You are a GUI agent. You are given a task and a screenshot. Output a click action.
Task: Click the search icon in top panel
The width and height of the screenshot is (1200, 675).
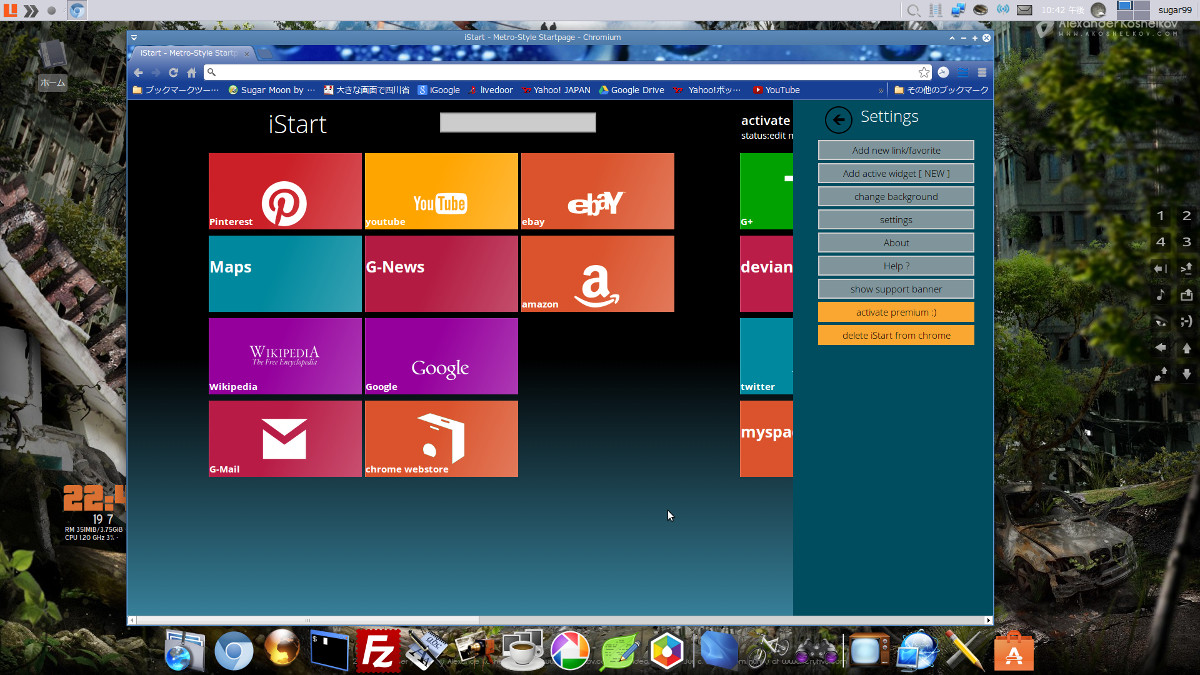(914, 10)
